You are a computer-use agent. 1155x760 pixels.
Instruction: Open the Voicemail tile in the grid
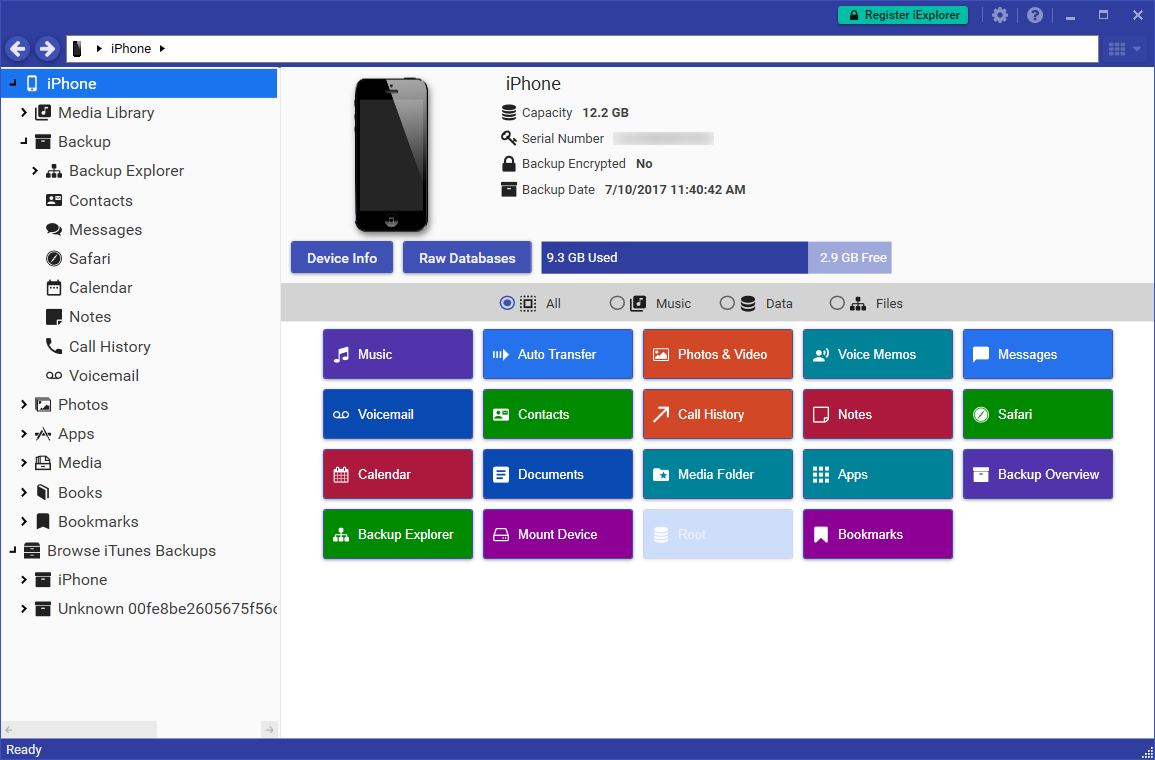(398, 414)
